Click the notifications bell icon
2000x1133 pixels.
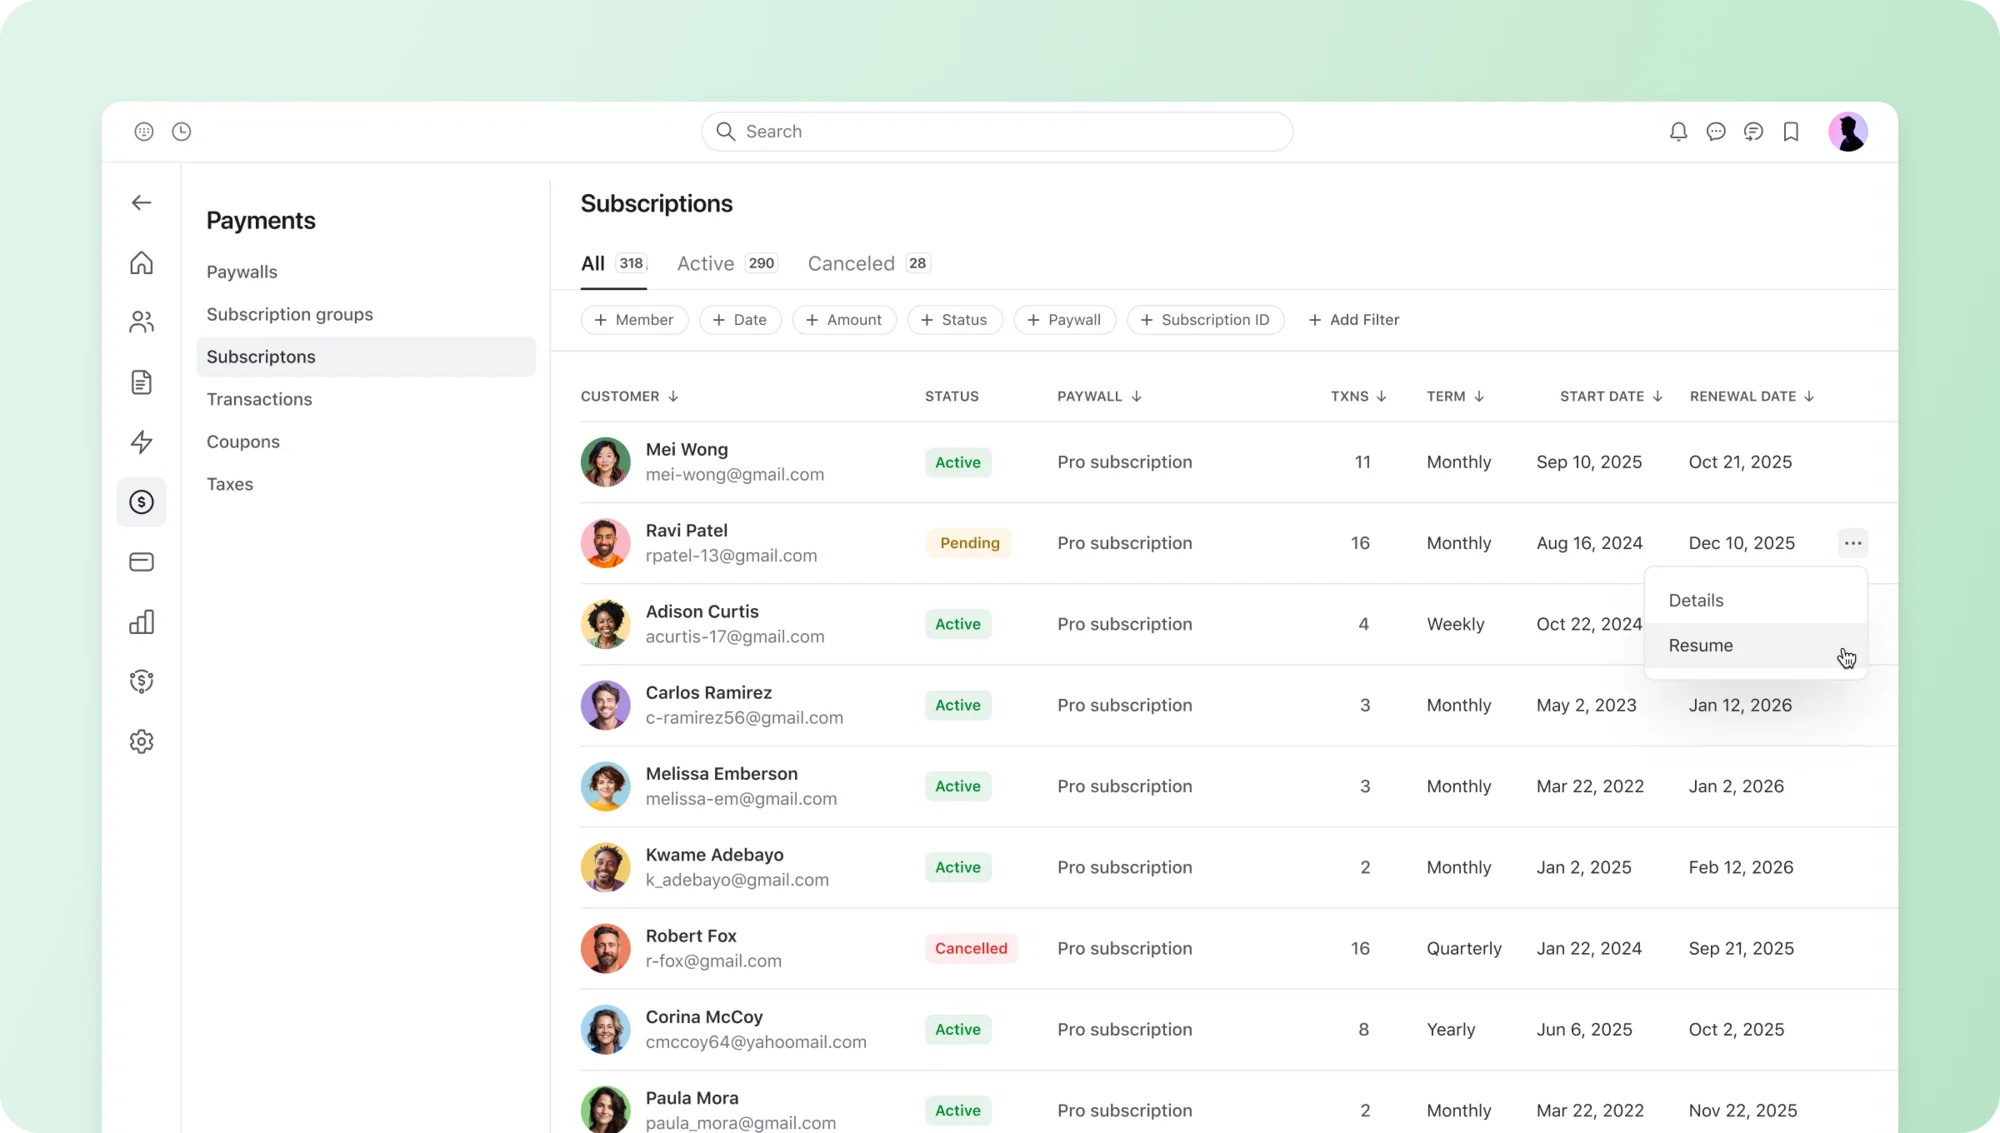click(x=1678, y=131)
